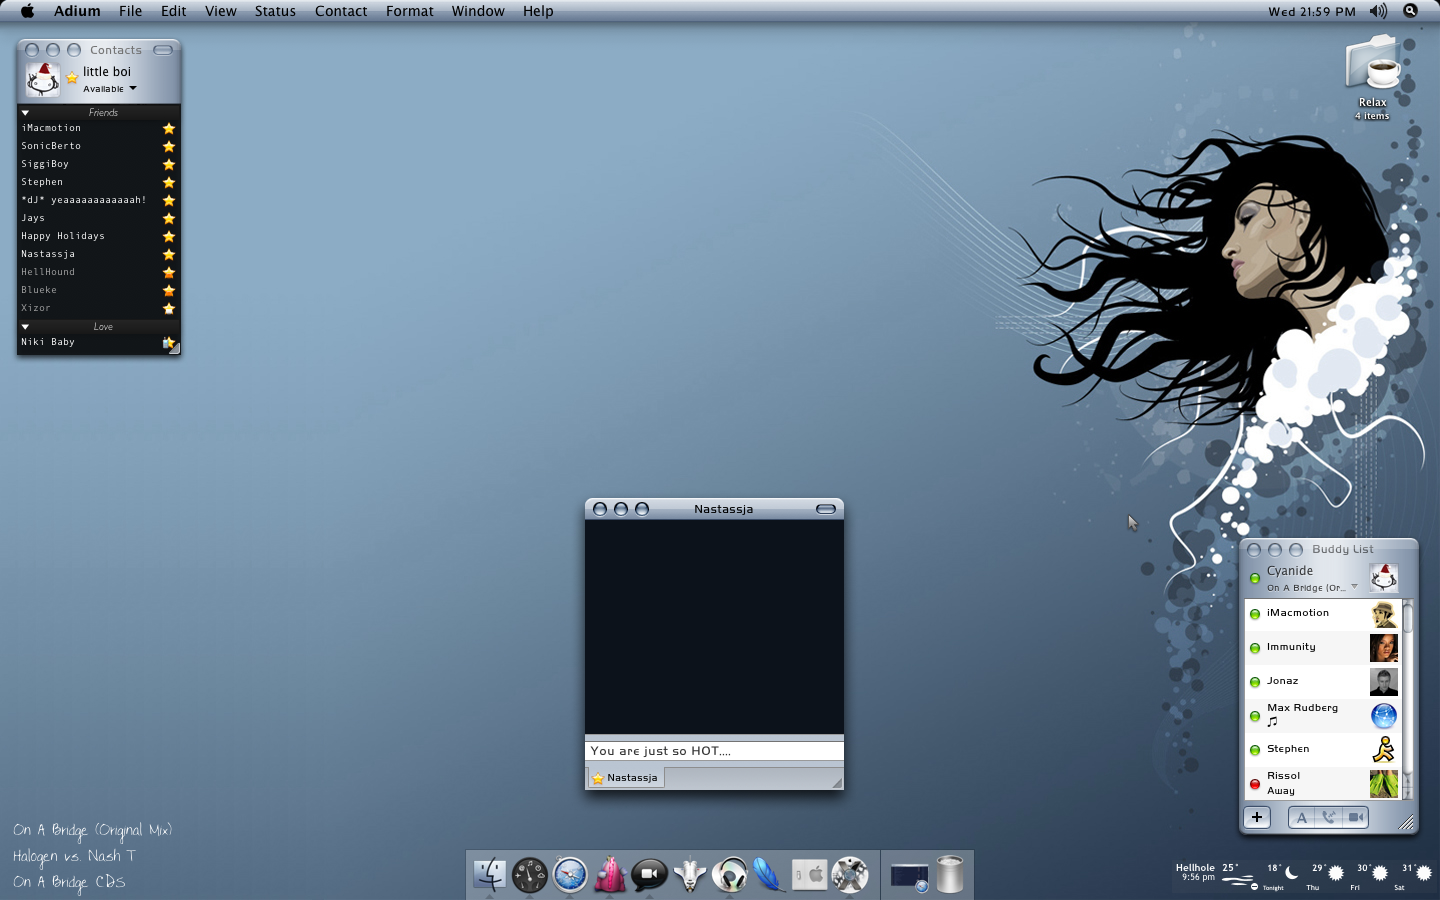Open the Apple menu
This screenshot has width=1440, height=900.
(27, 11)
